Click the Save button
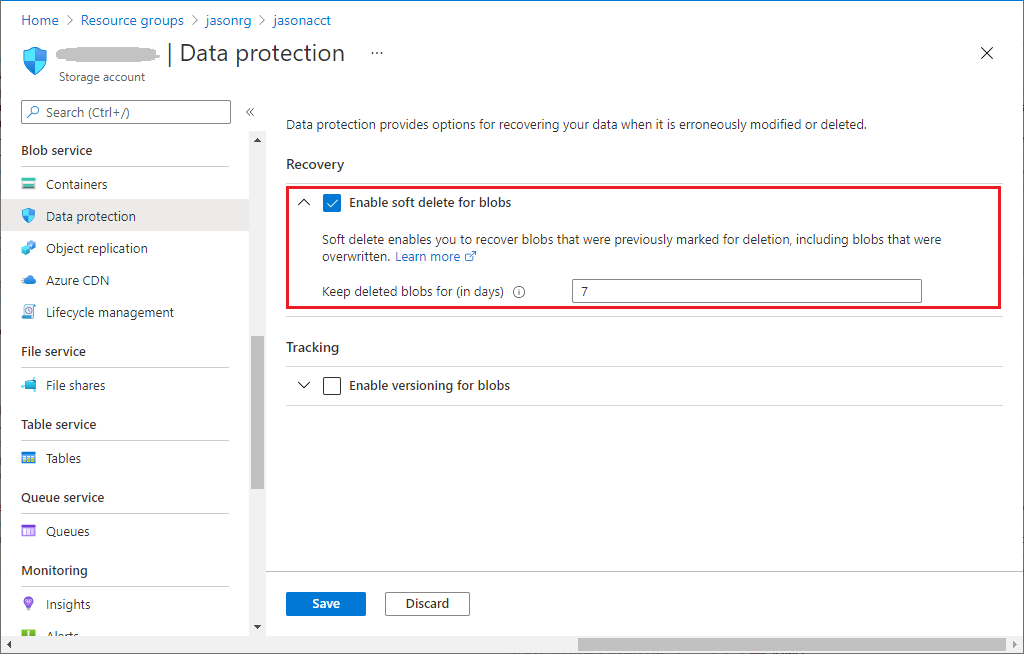1024x654 pixels. [326, 604]
